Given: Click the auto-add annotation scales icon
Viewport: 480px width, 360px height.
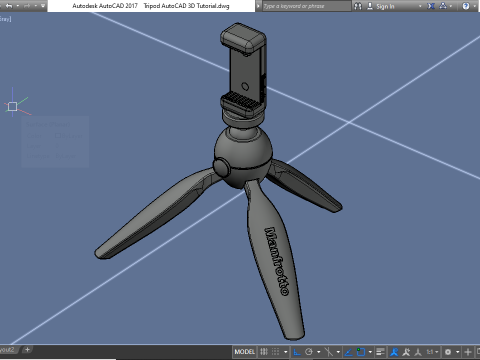Looking at the screenshot, I should pyautogui.click(x=406, y=352).
